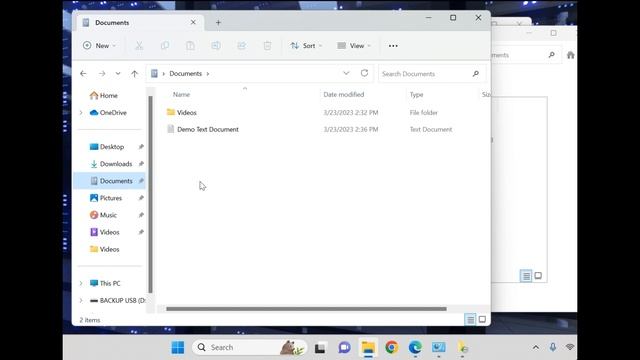Go forward with the forward arrow
640x360 pixels.
[102, 73]
